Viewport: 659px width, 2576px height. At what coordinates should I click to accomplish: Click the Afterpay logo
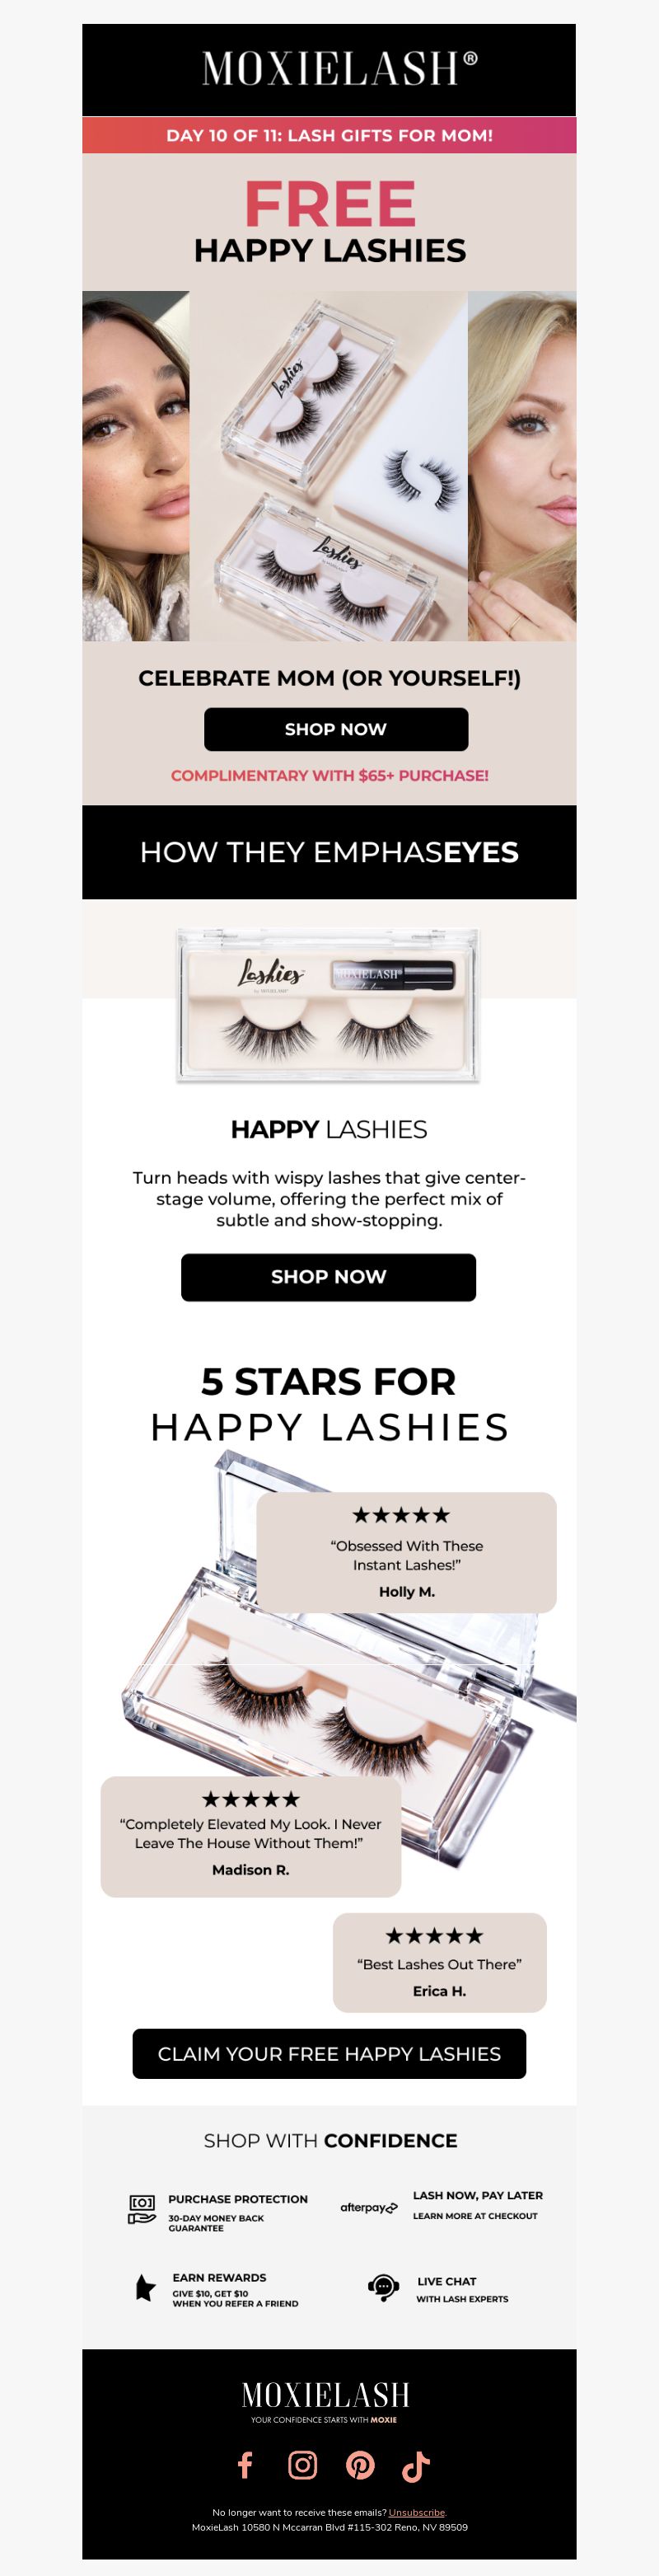point(369,2207)
